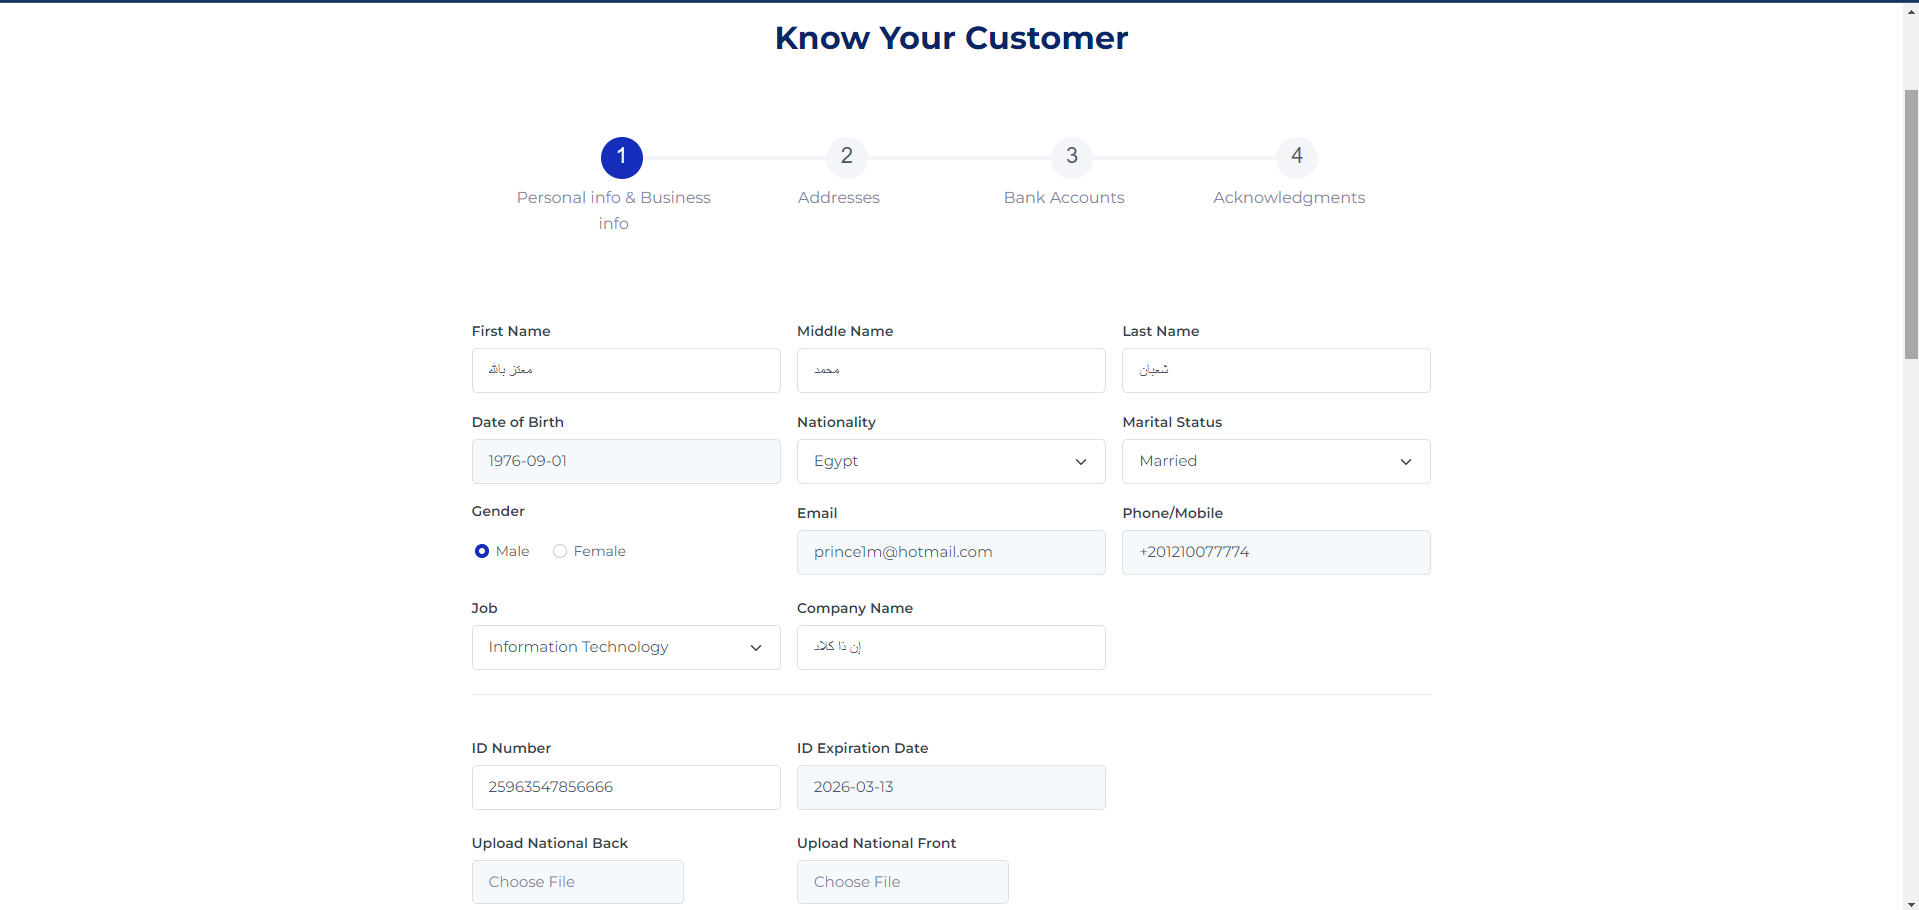Screen dimensions: 1919x910
Task: Click the Company Name input
Action: pos(950,647)
